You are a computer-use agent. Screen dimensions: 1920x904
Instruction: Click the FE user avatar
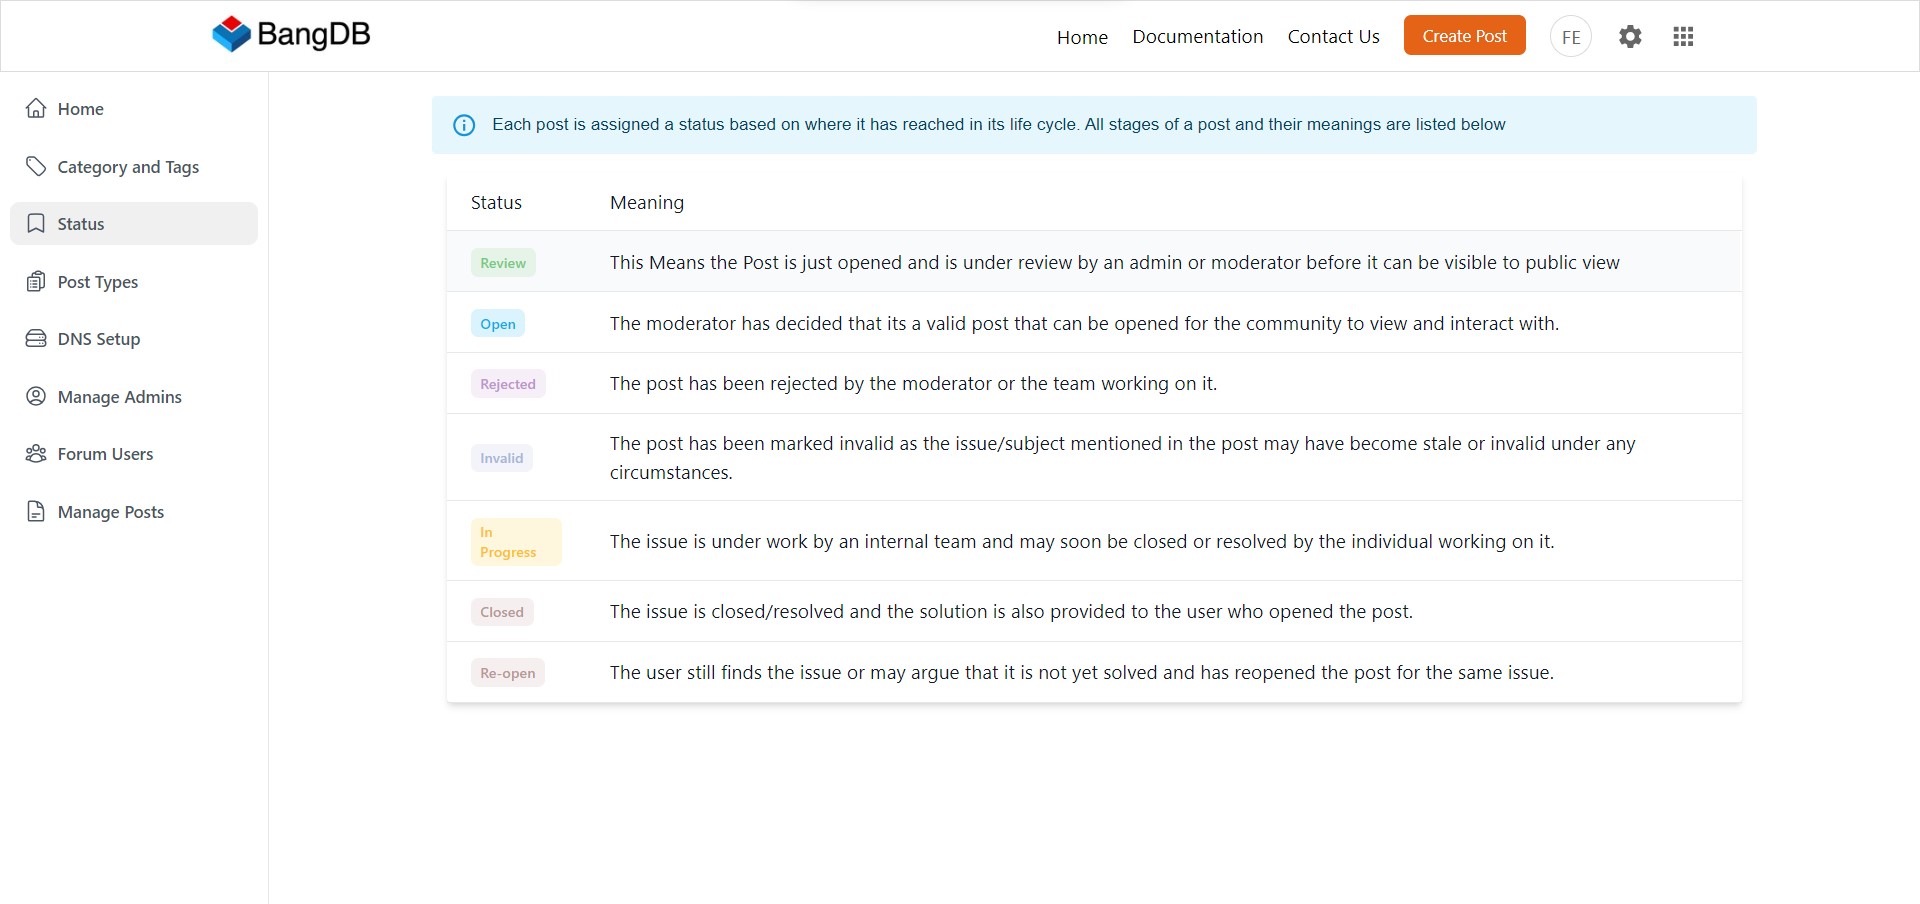1571,37
